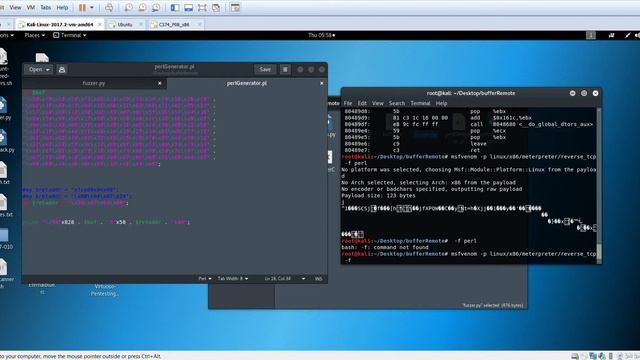Open the Tab Width dropdown in gedit's status bar
The width and height of the screenshot is (640, 360).
pos(233,279)
